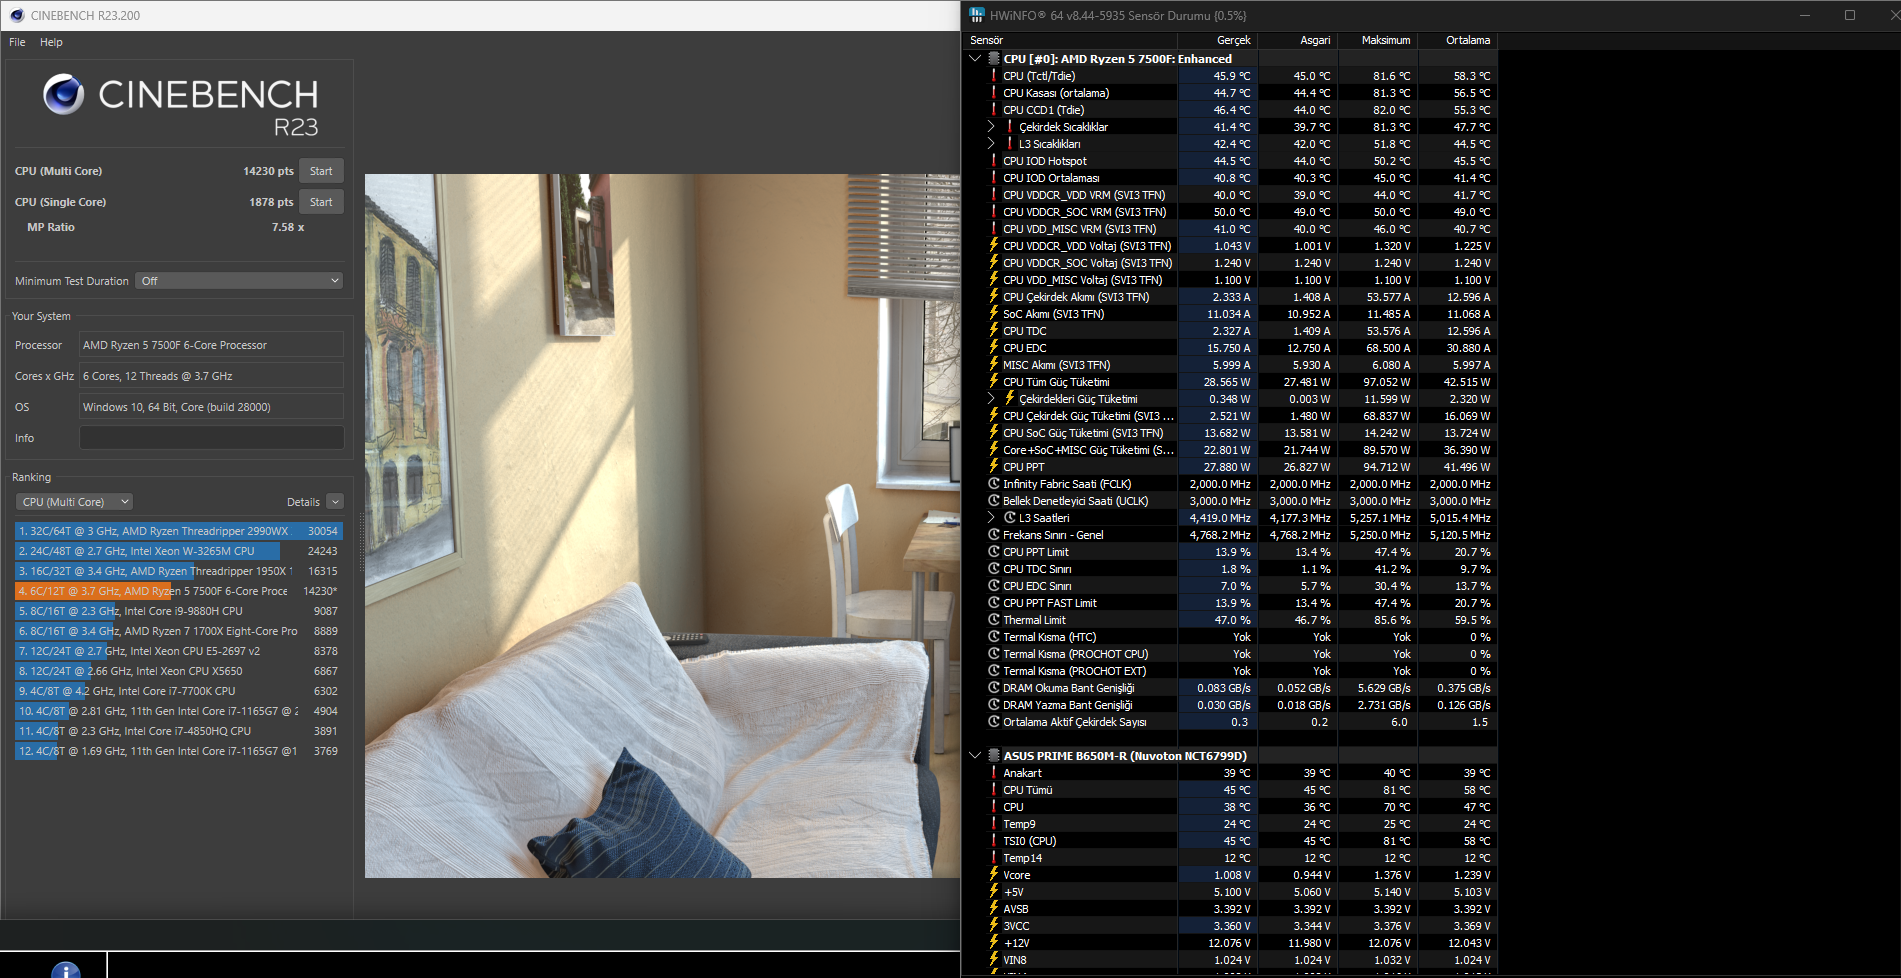Click the thermometer icon beside Anakart
The height and width of the screenshot is (978, 1901).
click(x=994, y=773)
